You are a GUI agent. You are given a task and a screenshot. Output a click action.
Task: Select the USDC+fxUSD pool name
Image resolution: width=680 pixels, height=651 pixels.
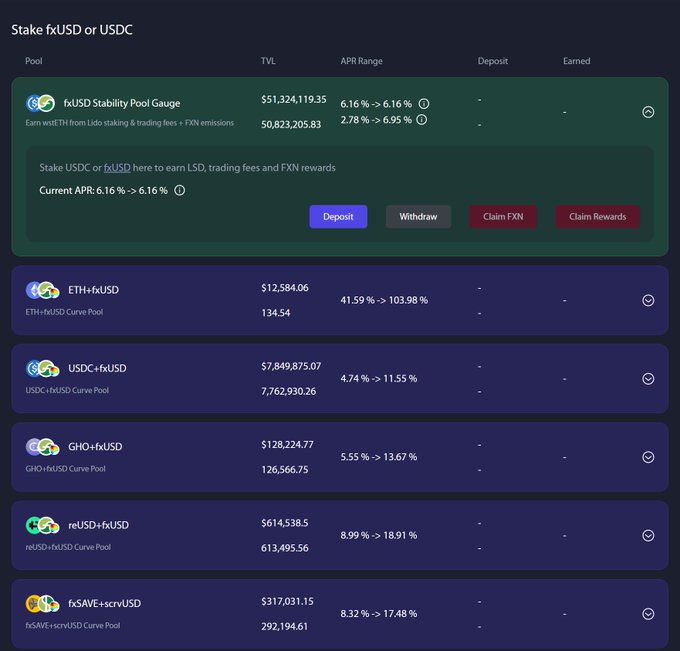pos(97,368)
